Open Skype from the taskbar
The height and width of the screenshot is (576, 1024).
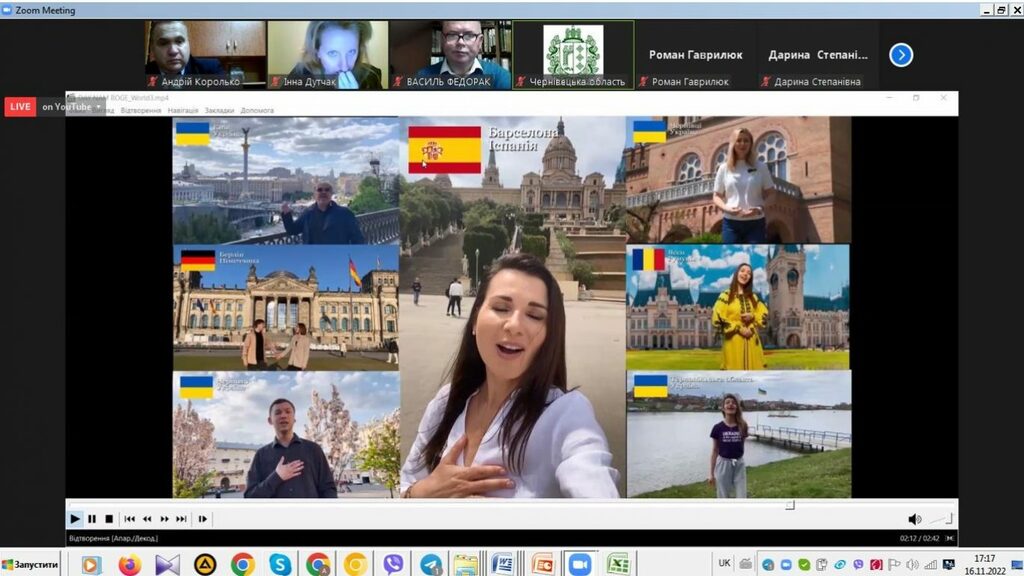pos(280,565)
